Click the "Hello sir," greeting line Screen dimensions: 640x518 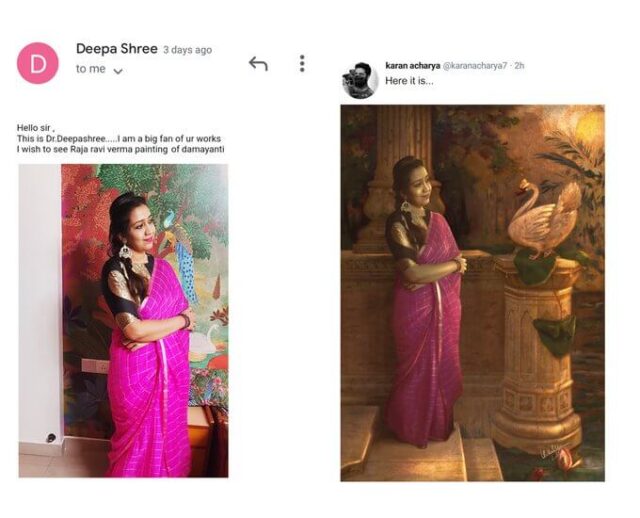38,127
